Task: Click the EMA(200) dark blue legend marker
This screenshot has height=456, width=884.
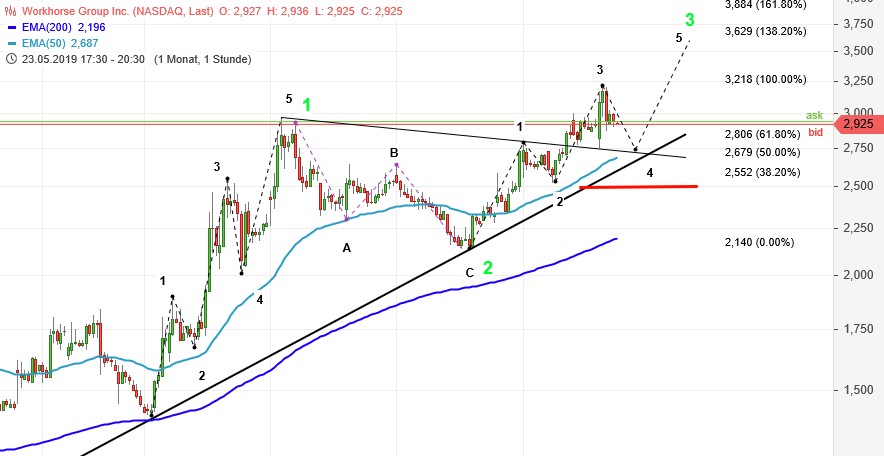Action: 11,27
